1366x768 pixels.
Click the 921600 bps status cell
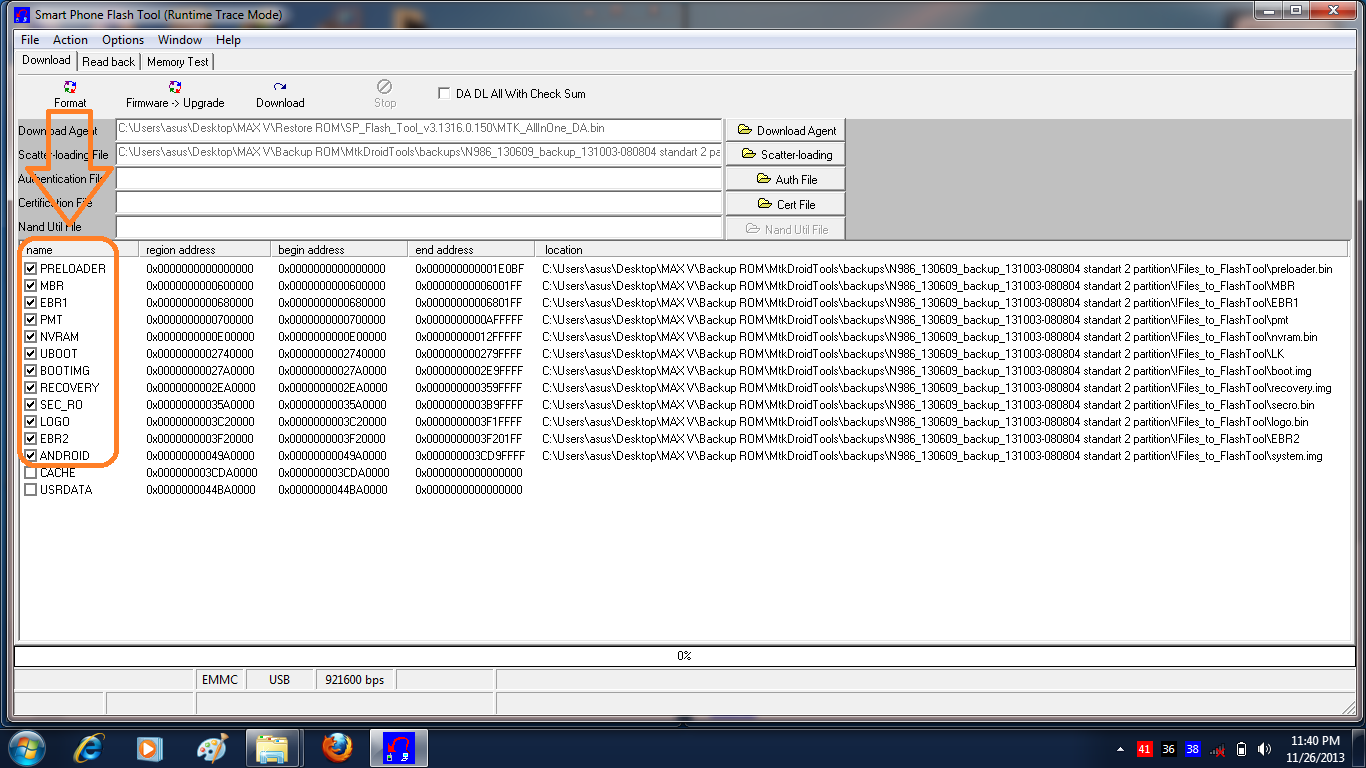coord(355,680)
